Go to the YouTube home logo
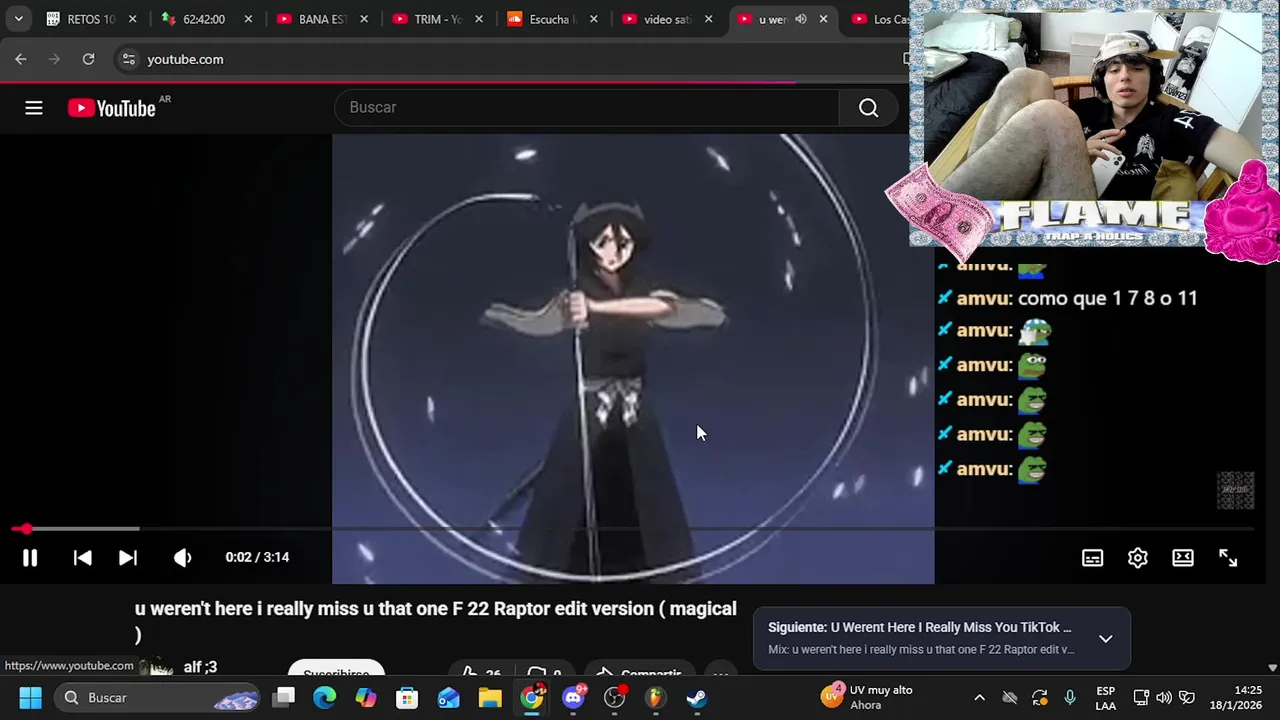 click(x=112, y=108)
